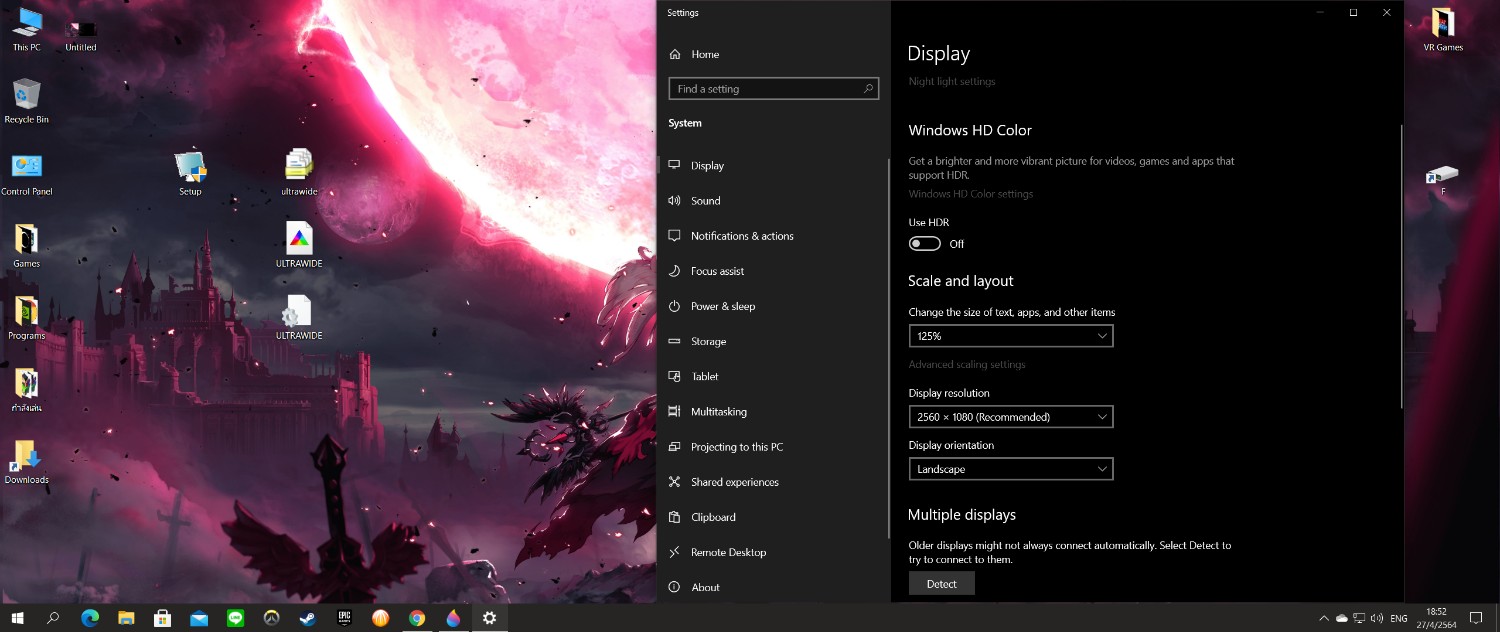Click the colorful droplet taskbar icon
1500x632 pixels.
click(453, 618)
